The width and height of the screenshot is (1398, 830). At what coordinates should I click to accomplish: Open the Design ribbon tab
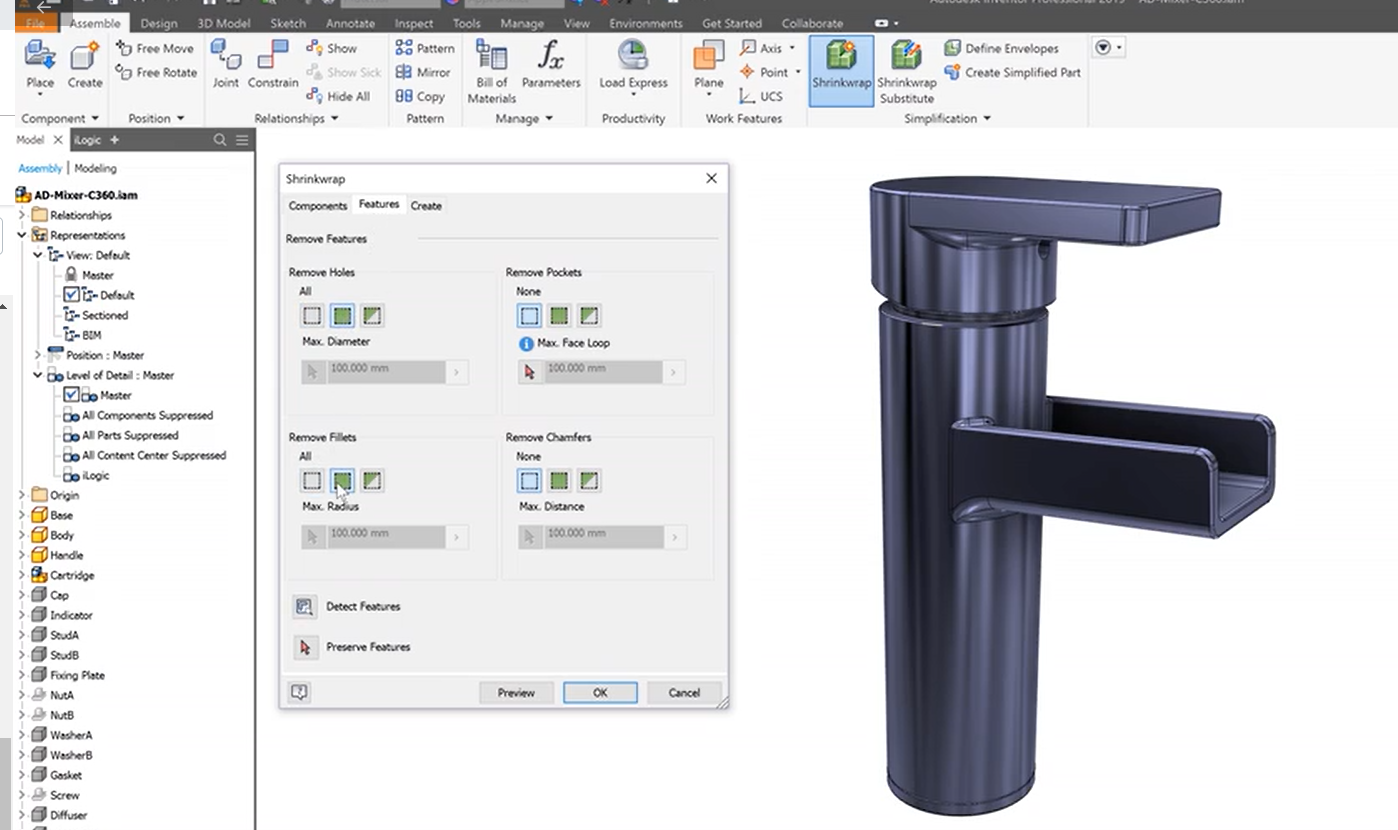click(x=158, y=23)
